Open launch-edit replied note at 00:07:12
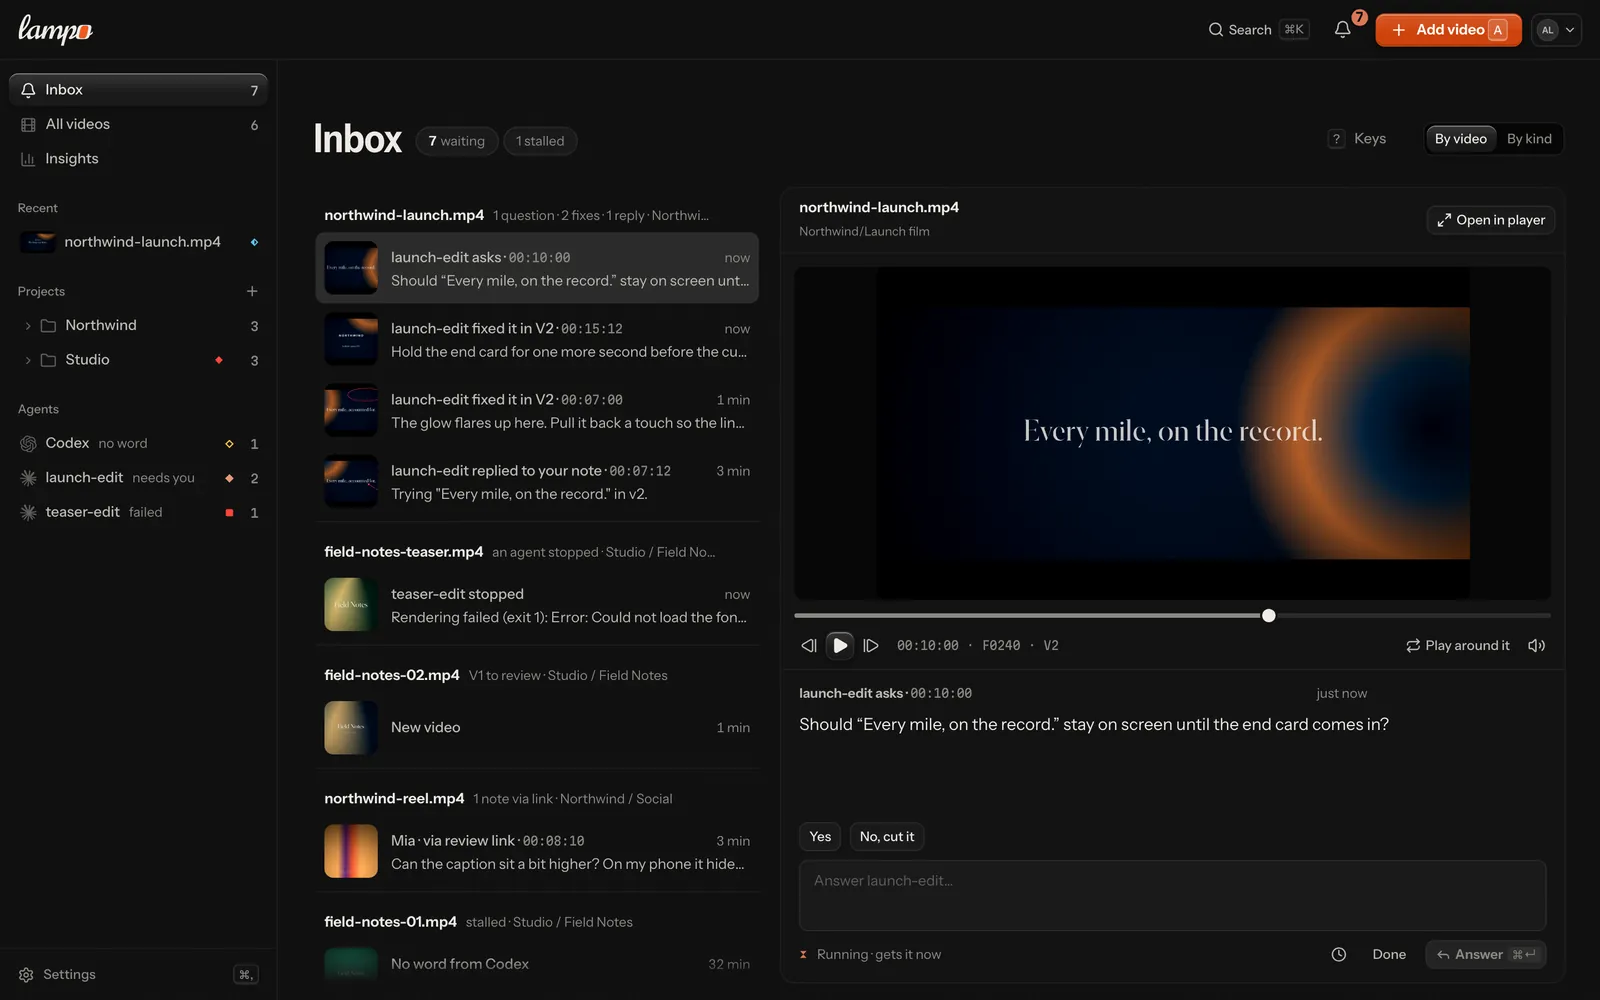This screenshot has height=1000, width=1600. coord(537,481)
